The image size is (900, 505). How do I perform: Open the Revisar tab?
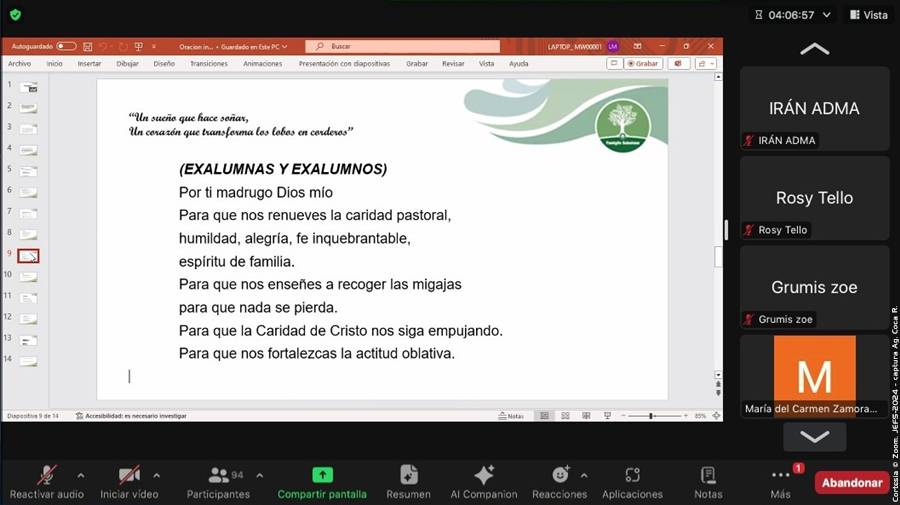pos(453,64)
